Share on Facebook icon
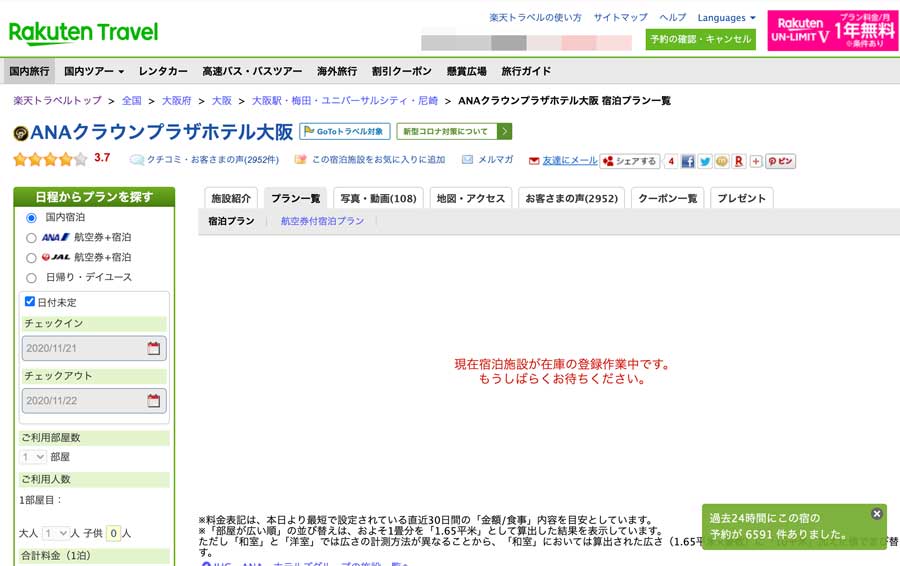Viewport: 900px width, 566px height. coord(688,161)
